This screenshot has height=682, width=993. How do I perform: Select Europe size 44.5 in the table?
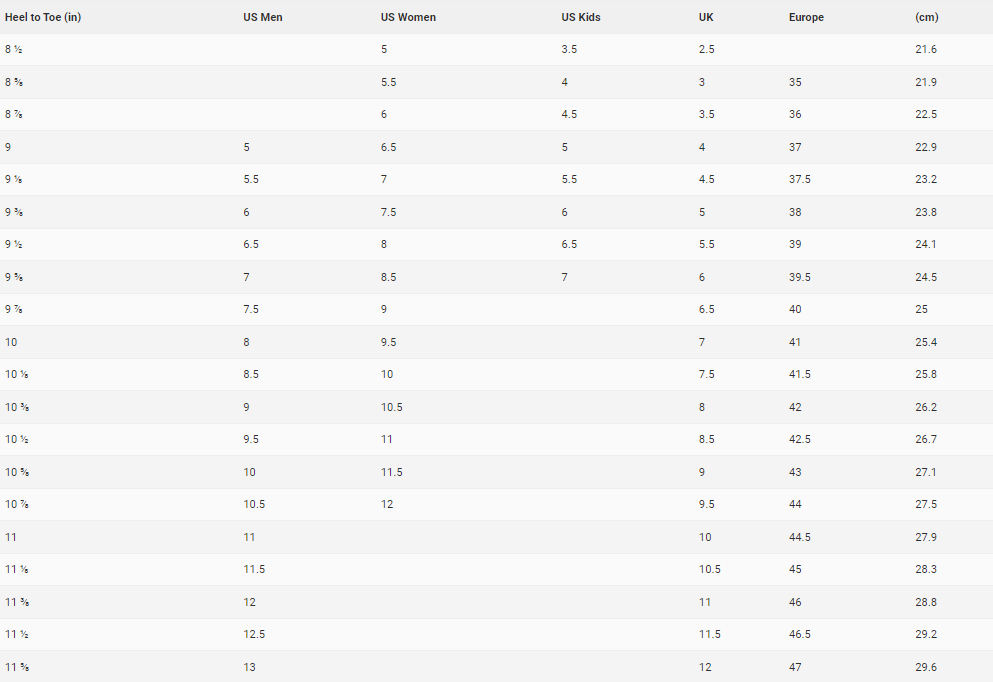[x=800, y=537]
